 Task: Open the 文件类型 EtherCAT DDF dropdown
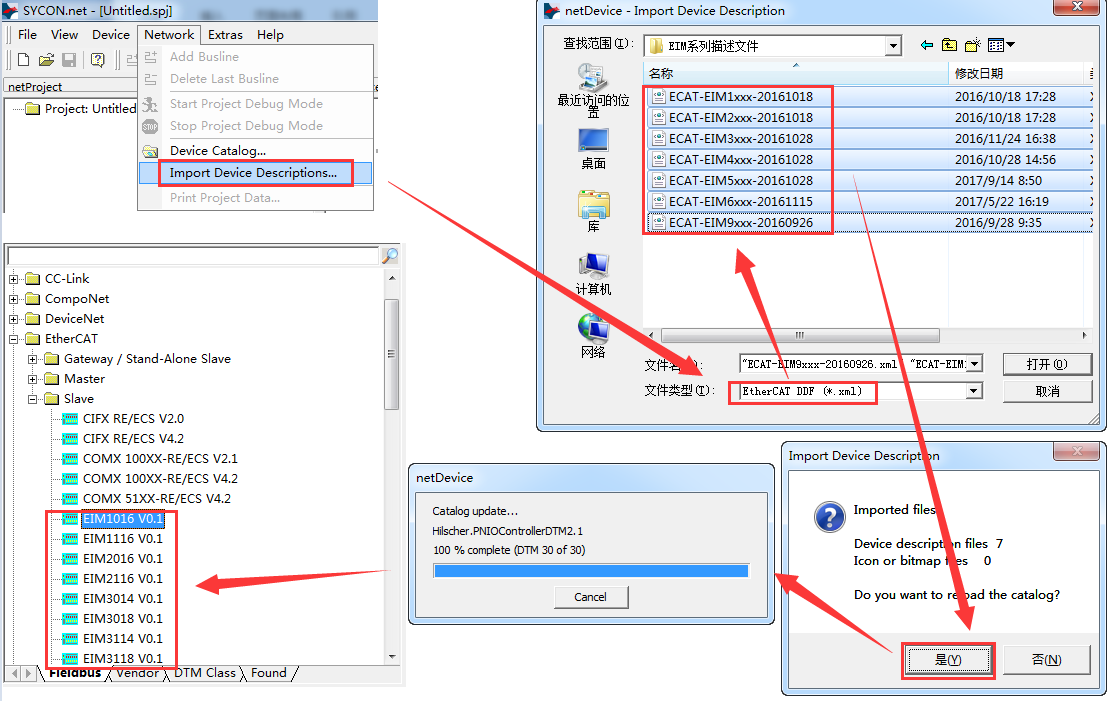(x=973, y=391)
